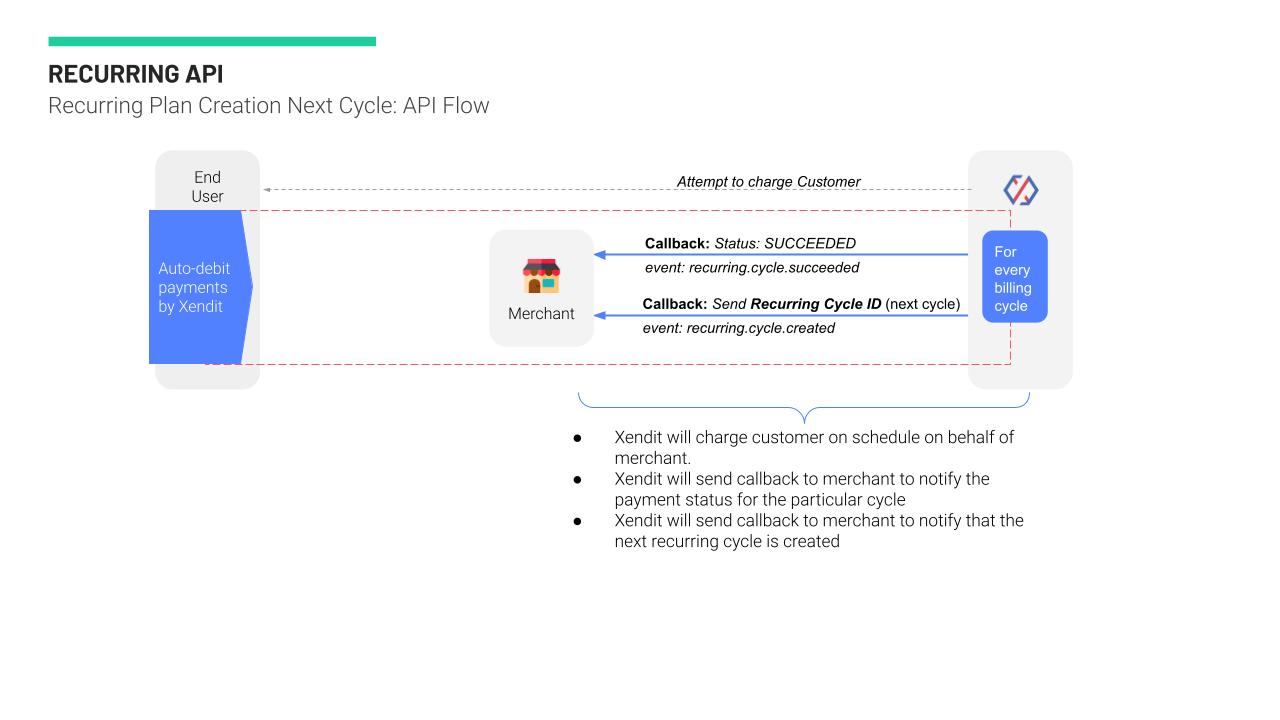Click bullet 'Xendit will charge customer on schedule'
This screenshot has width=1280, height=720.
coord(814,447)
